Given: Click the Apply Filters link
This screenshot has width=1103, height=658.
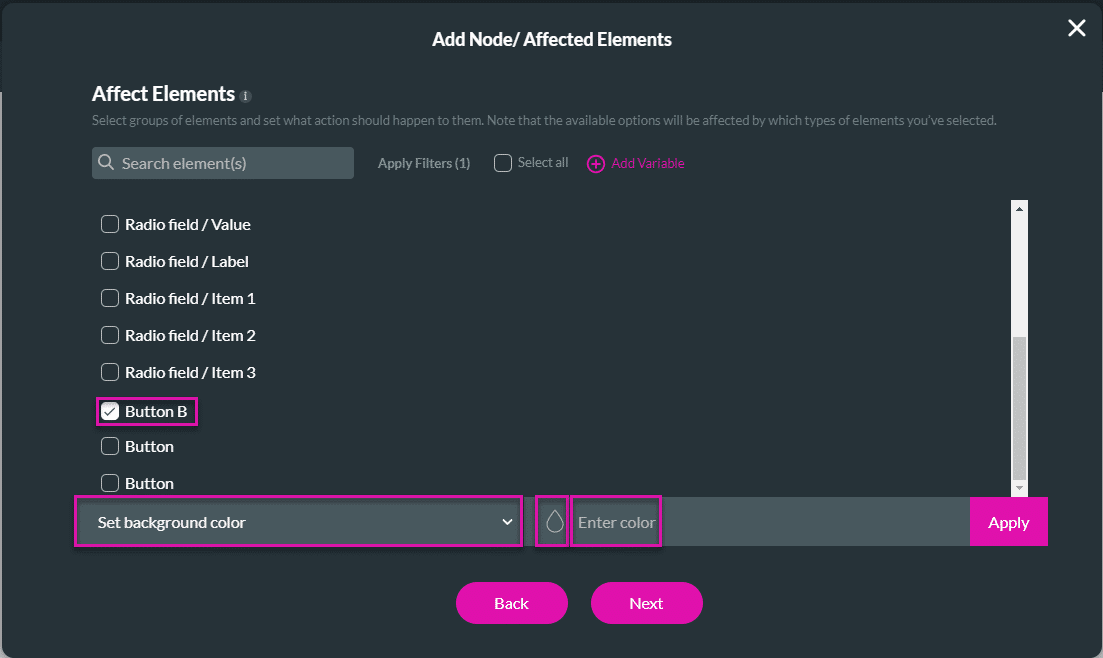Looking at the screenshot, I should click(423, 162).
